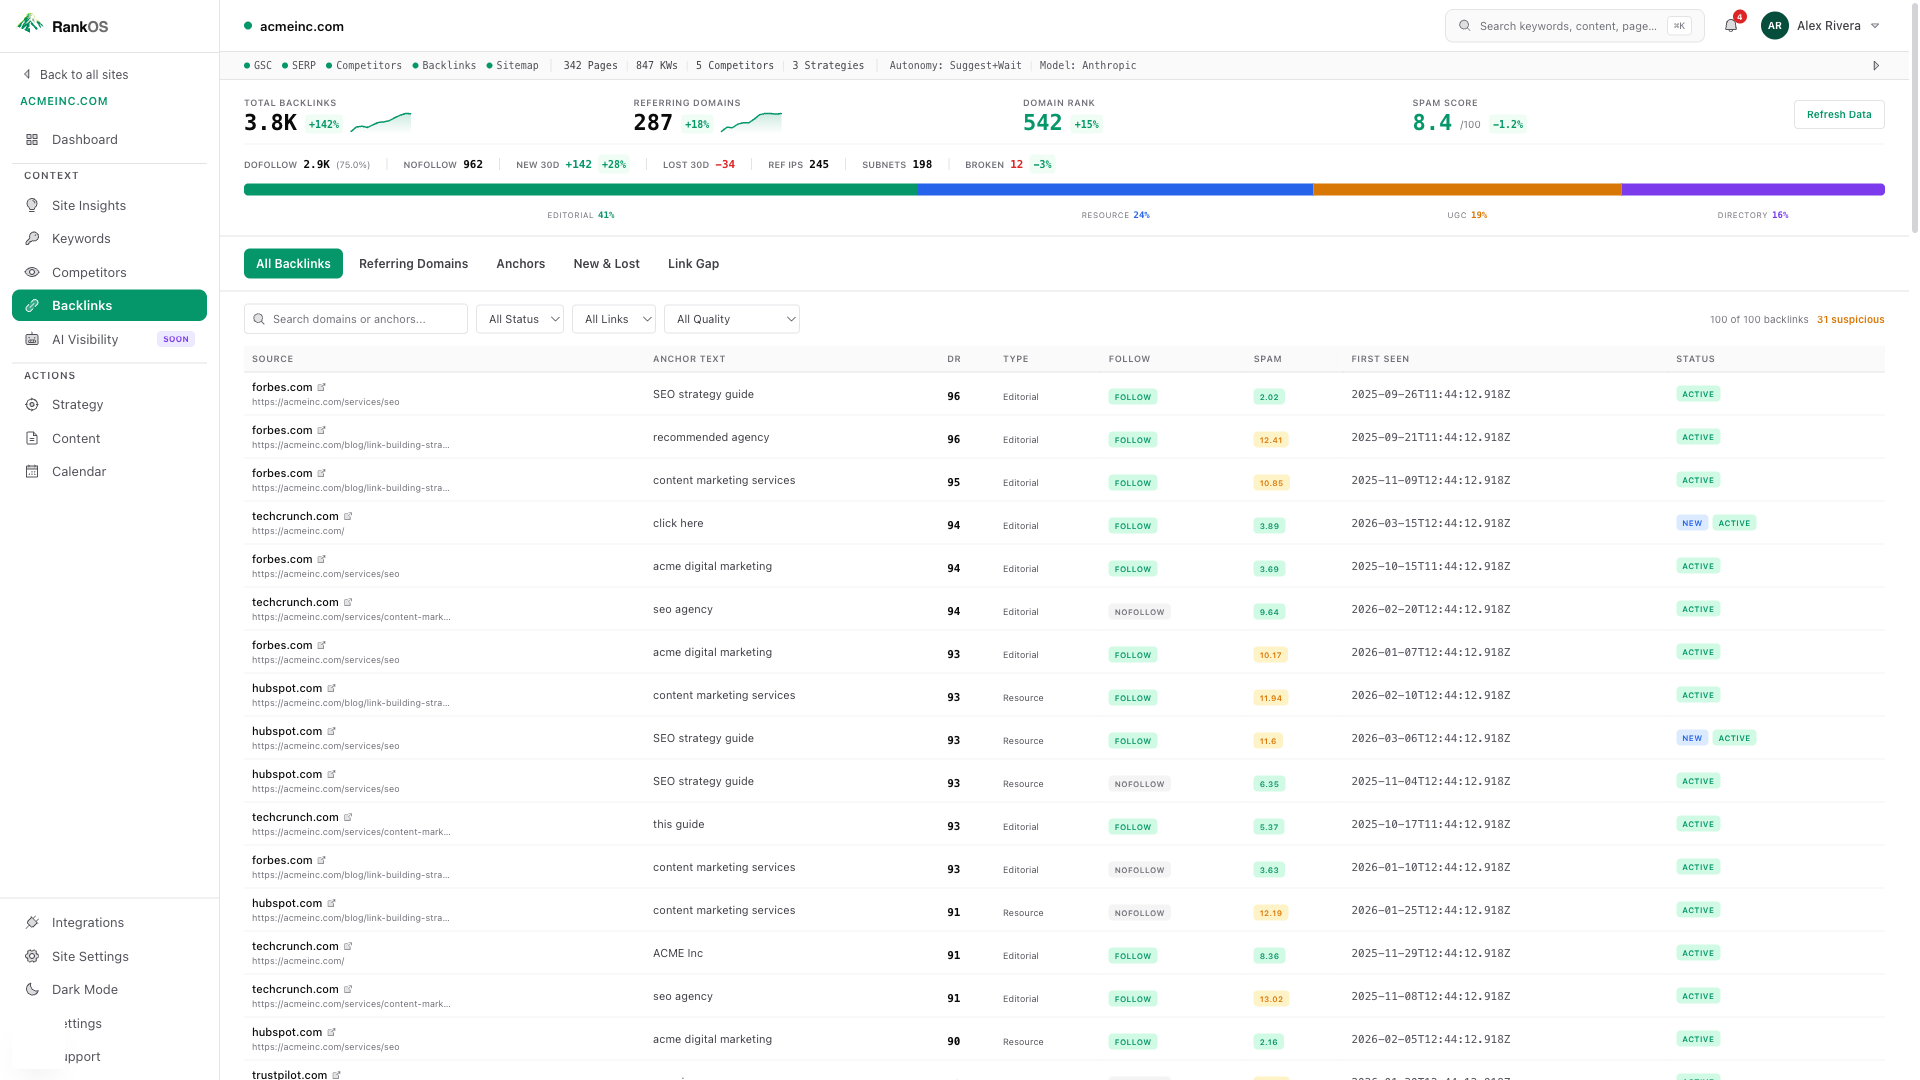Select Site Insights from the Context menu
Viewport: 1920px width, 1080px height.
tap(89, 205)
